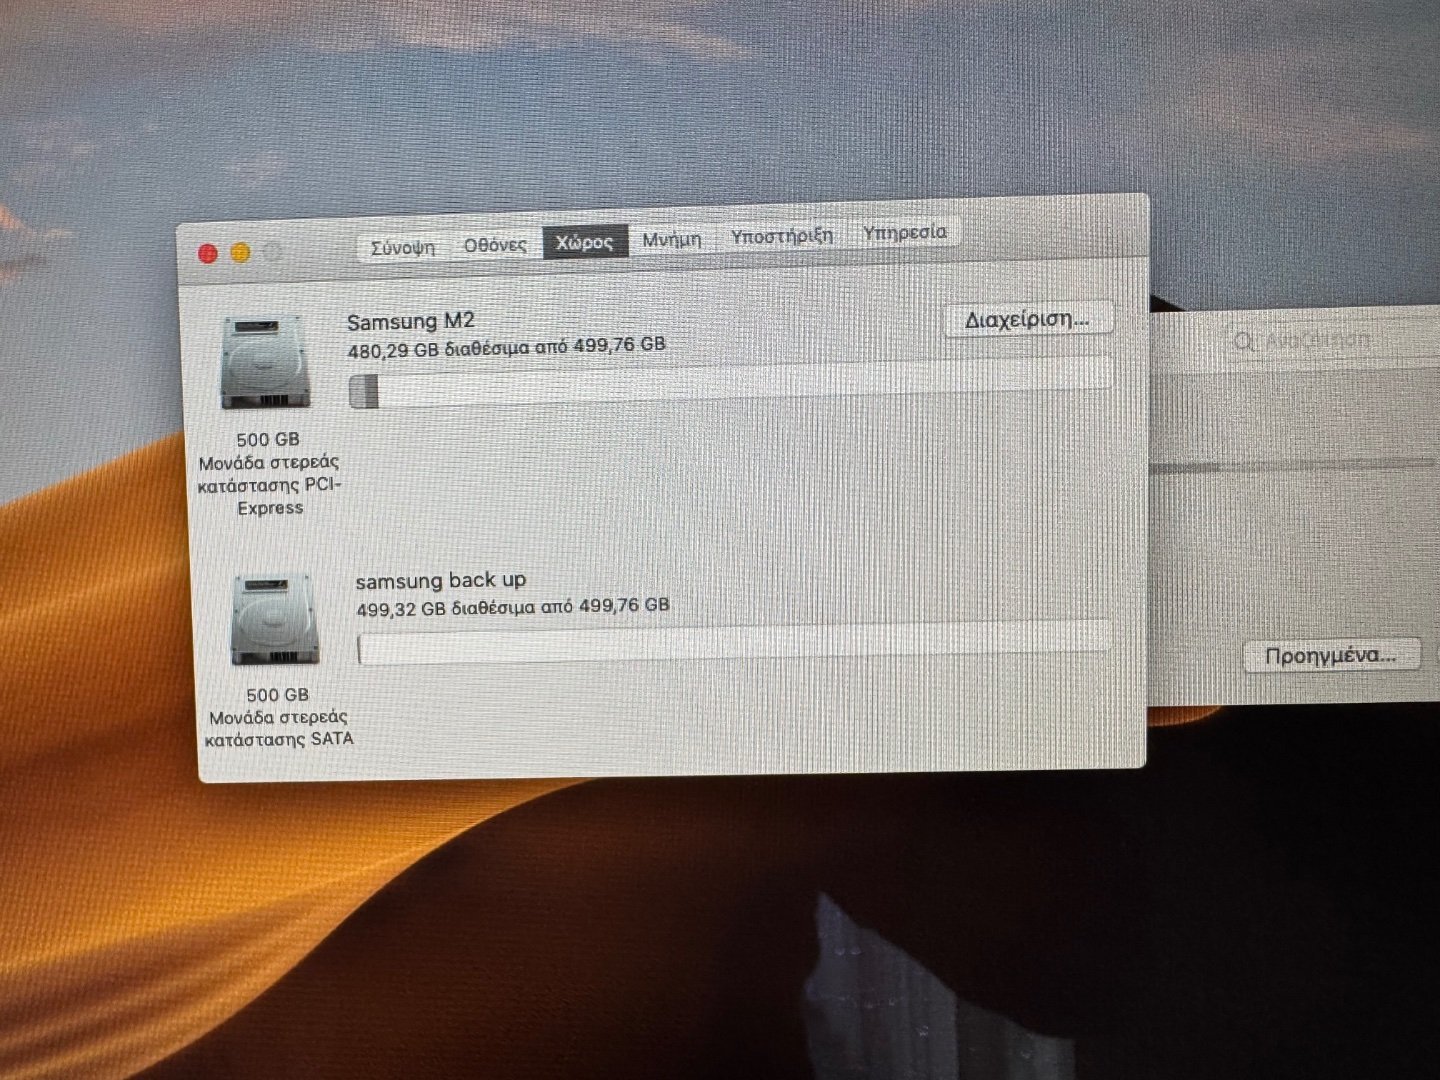Click the Διαχείριση... button
The width and height of the screenshot is (1440, 1080).
pyautogui.click(x=1027, y=320)
